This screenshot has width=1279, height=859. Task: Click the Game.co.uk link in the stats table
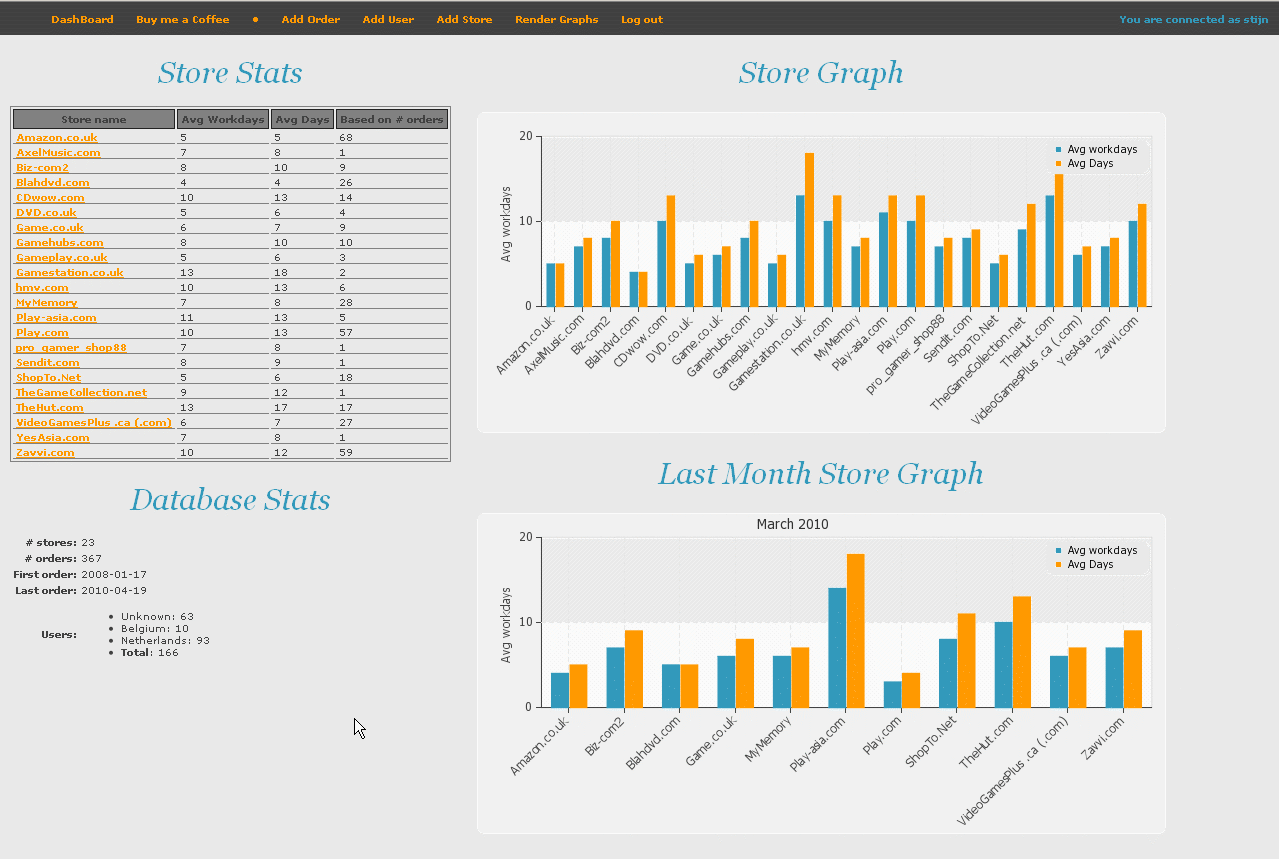point(49,227)
